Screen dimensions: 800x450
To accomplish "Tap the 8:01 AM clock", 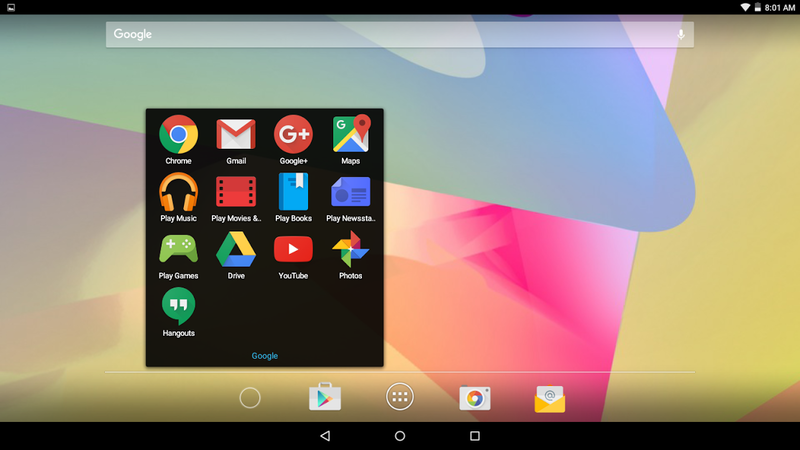I will pyautogui.click(x=780, y=8).
